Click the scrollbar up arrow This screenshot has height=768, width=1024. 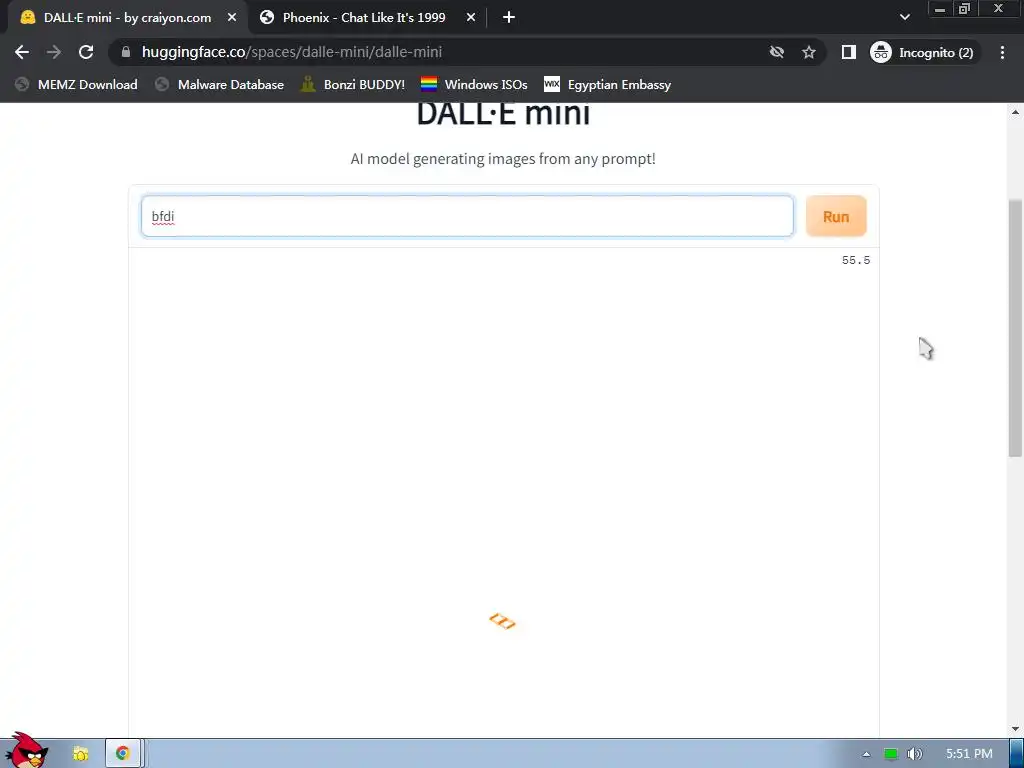pos(1016,112)
